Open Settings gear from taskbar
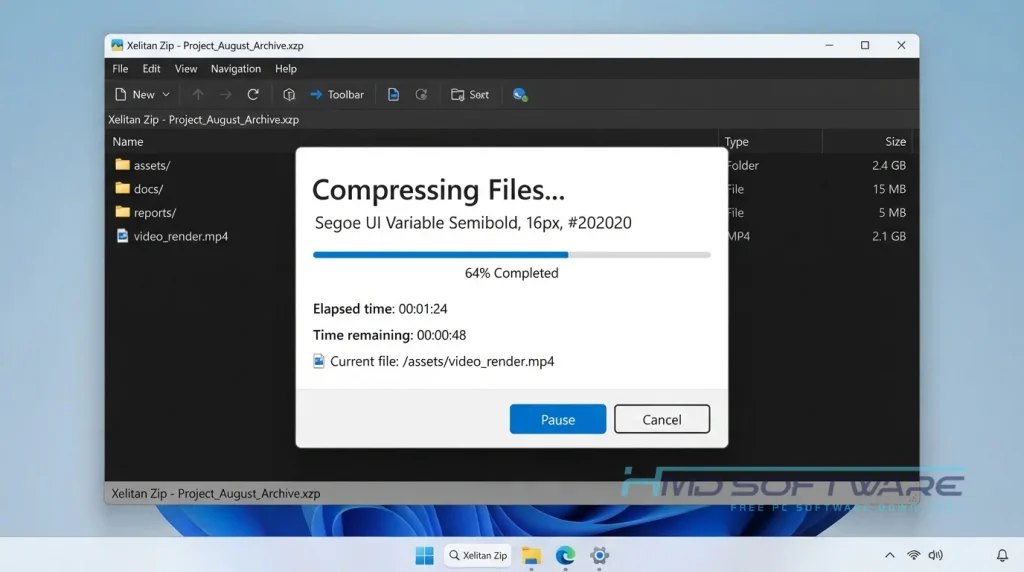 tap(600, 556)
